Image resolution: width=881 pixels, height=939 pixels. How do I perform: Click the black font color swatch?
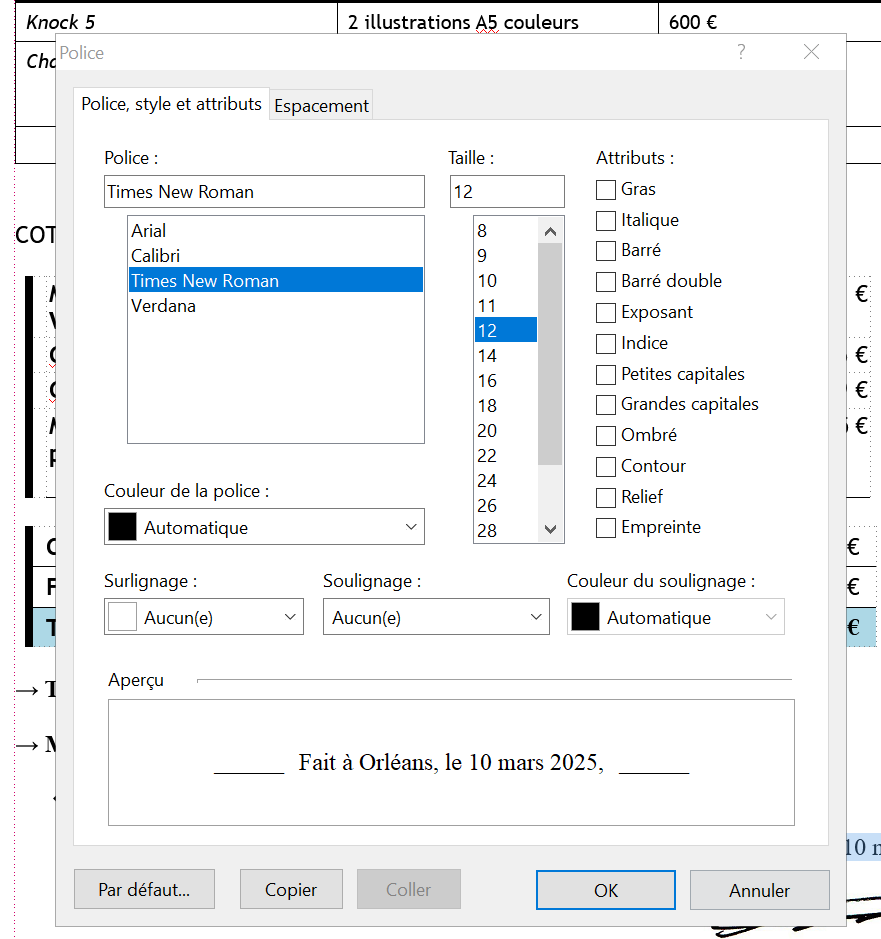pyautogui.click(x=122, y=527)
